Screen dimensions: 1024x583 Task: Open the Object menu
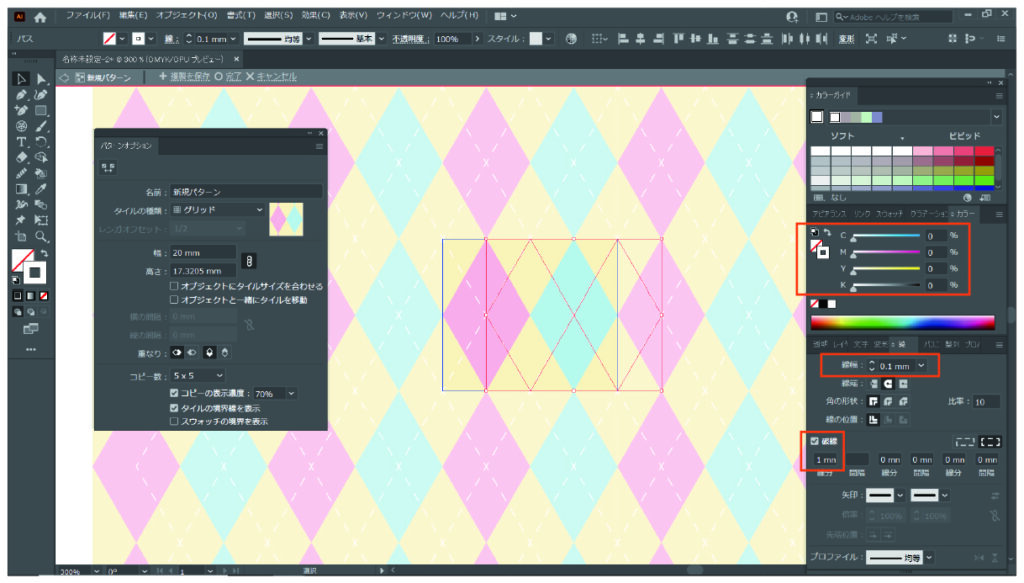(x=186, y=15)
